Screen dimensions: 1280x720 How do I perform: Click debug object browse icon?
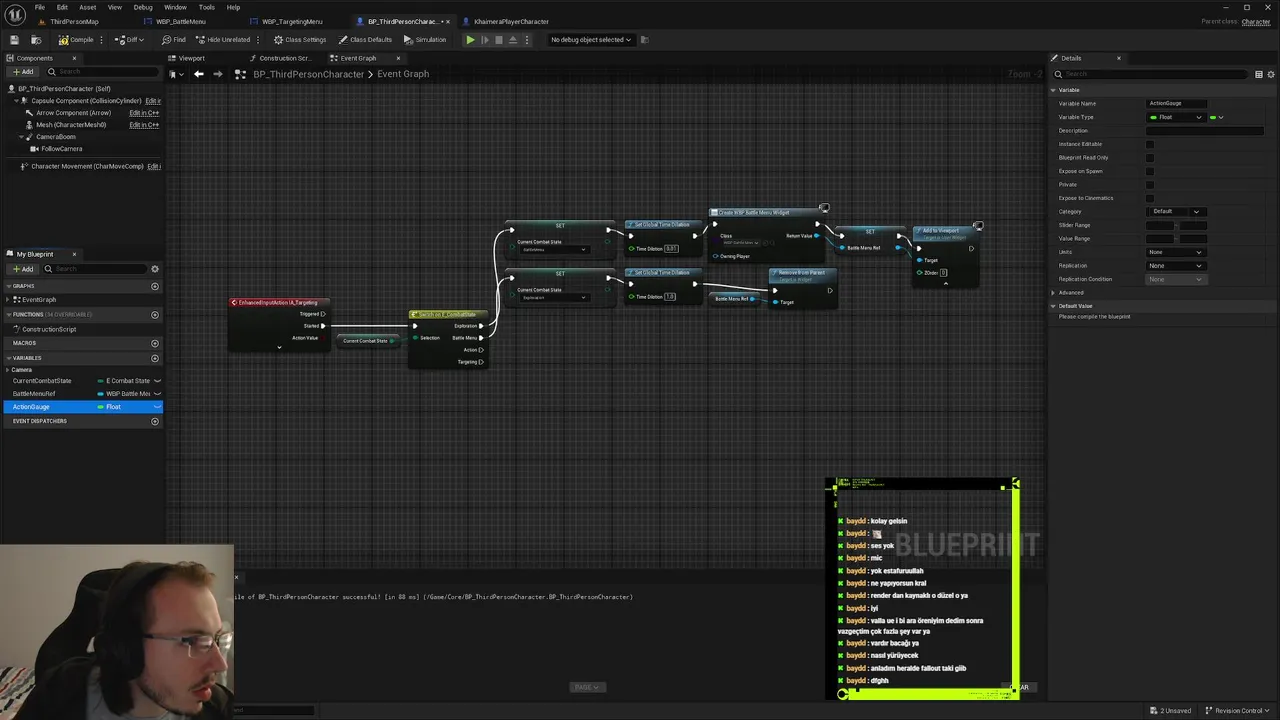645,40
